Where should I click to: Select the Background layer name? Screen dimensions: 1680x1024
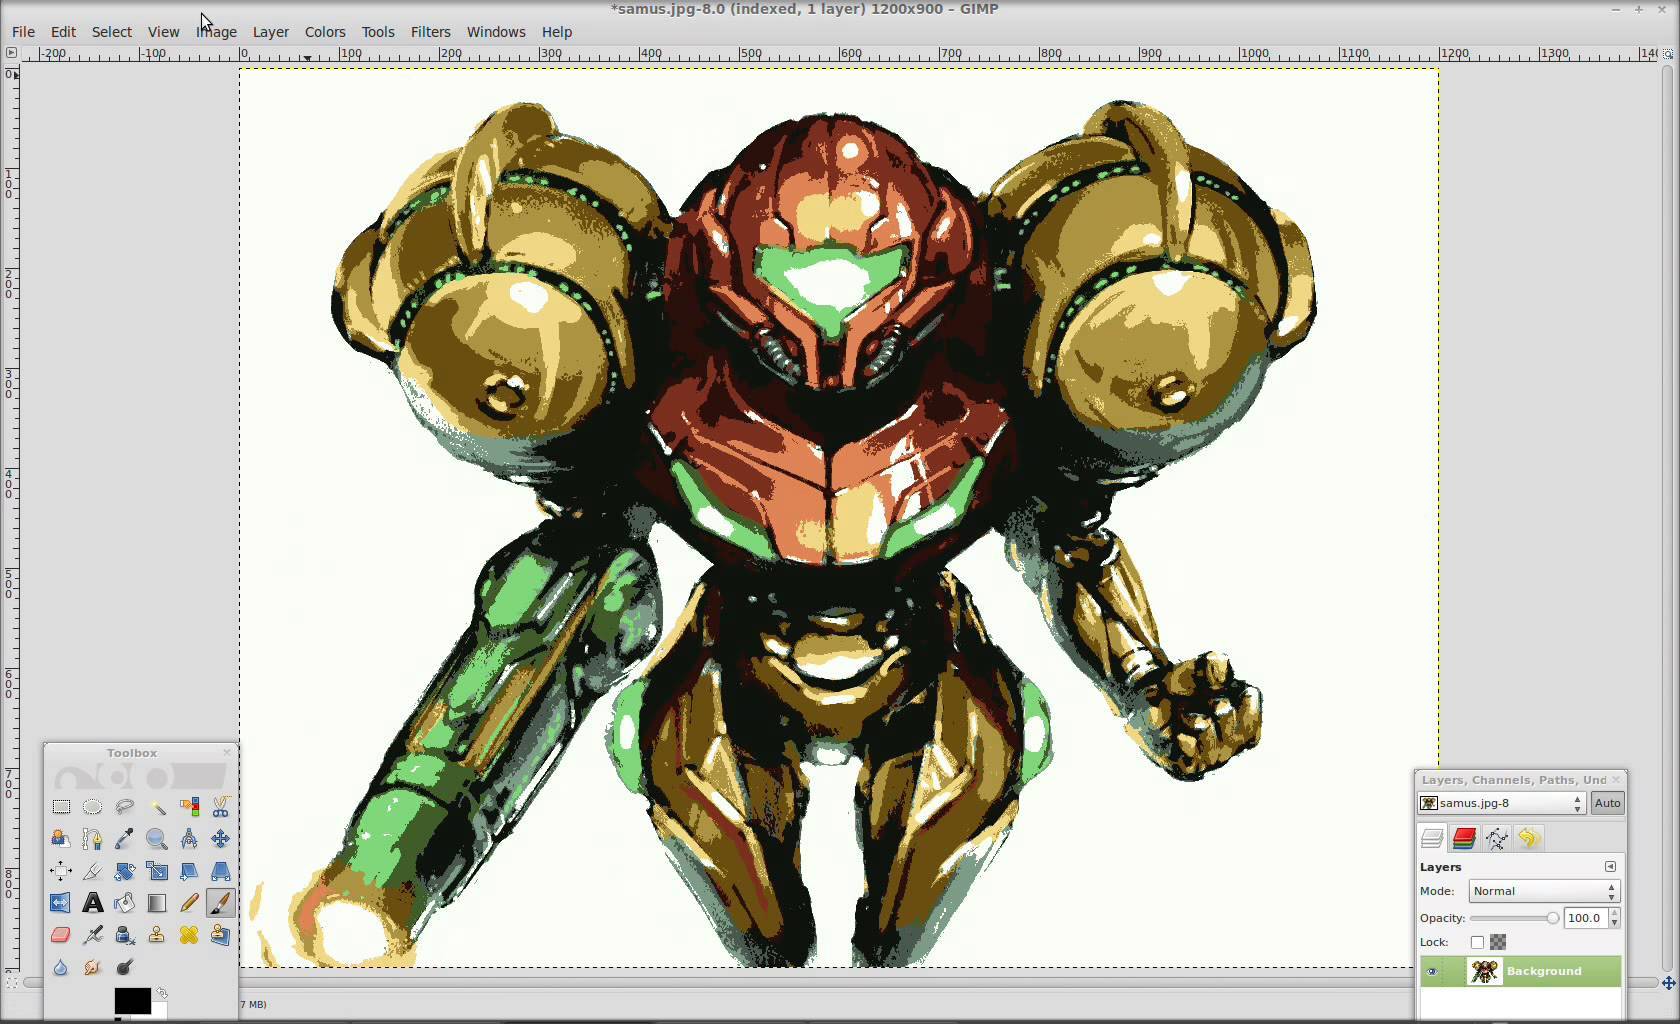1544,971
